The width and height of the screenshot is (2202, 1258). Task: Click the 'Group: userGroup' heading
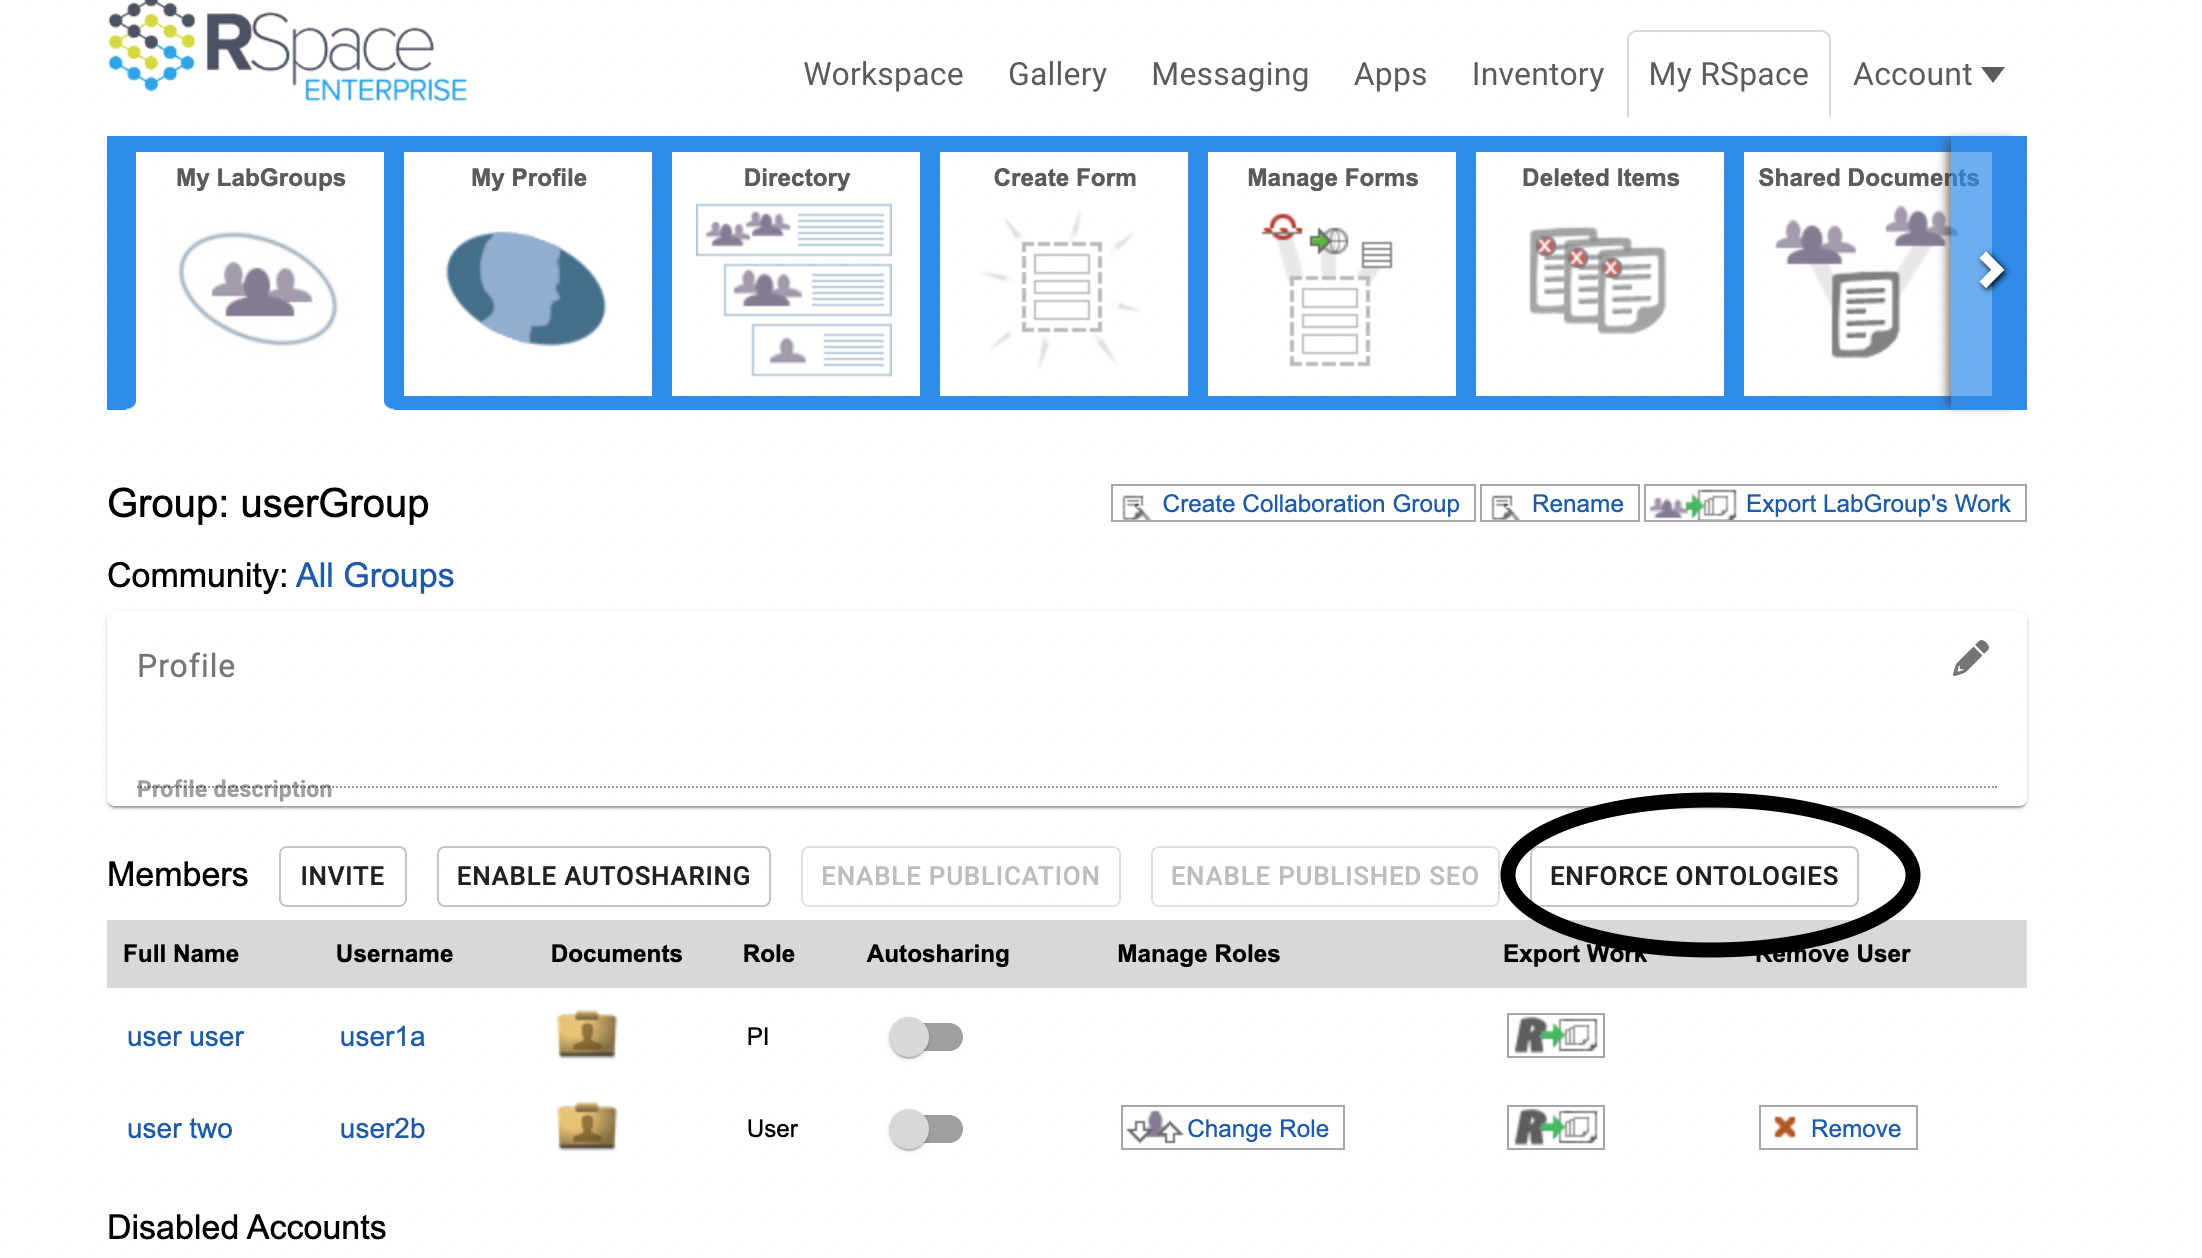point(268,503)
